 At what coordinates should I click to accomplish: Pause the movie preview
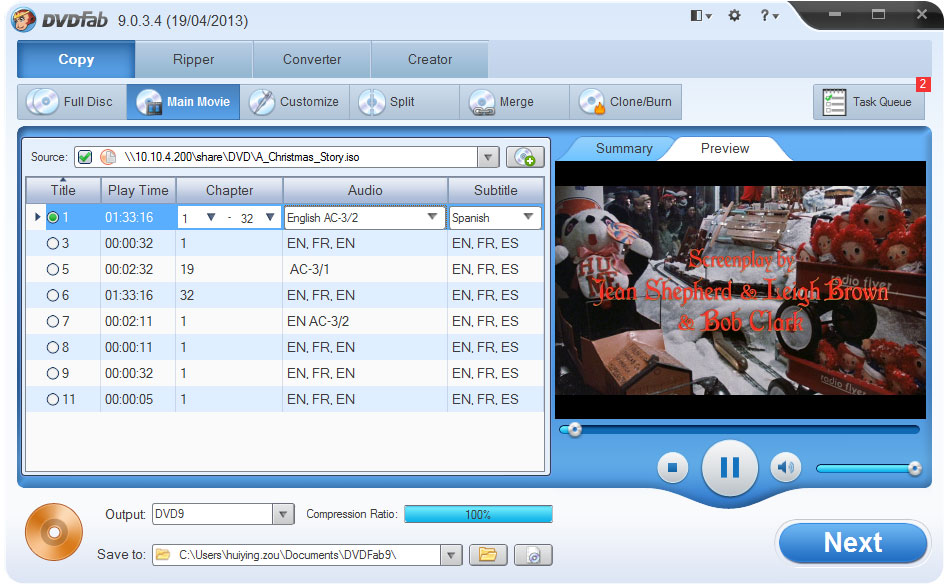(x=729, y=467)
